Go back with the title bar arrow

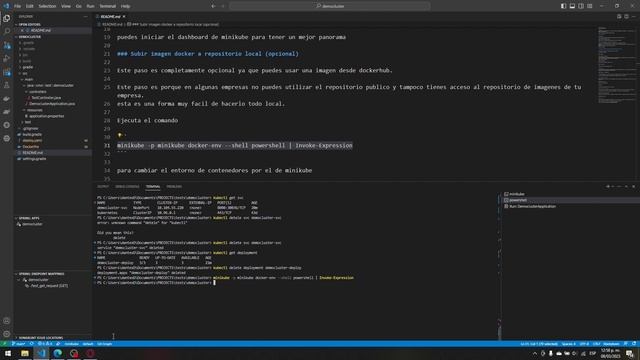[x=213, y=6]
